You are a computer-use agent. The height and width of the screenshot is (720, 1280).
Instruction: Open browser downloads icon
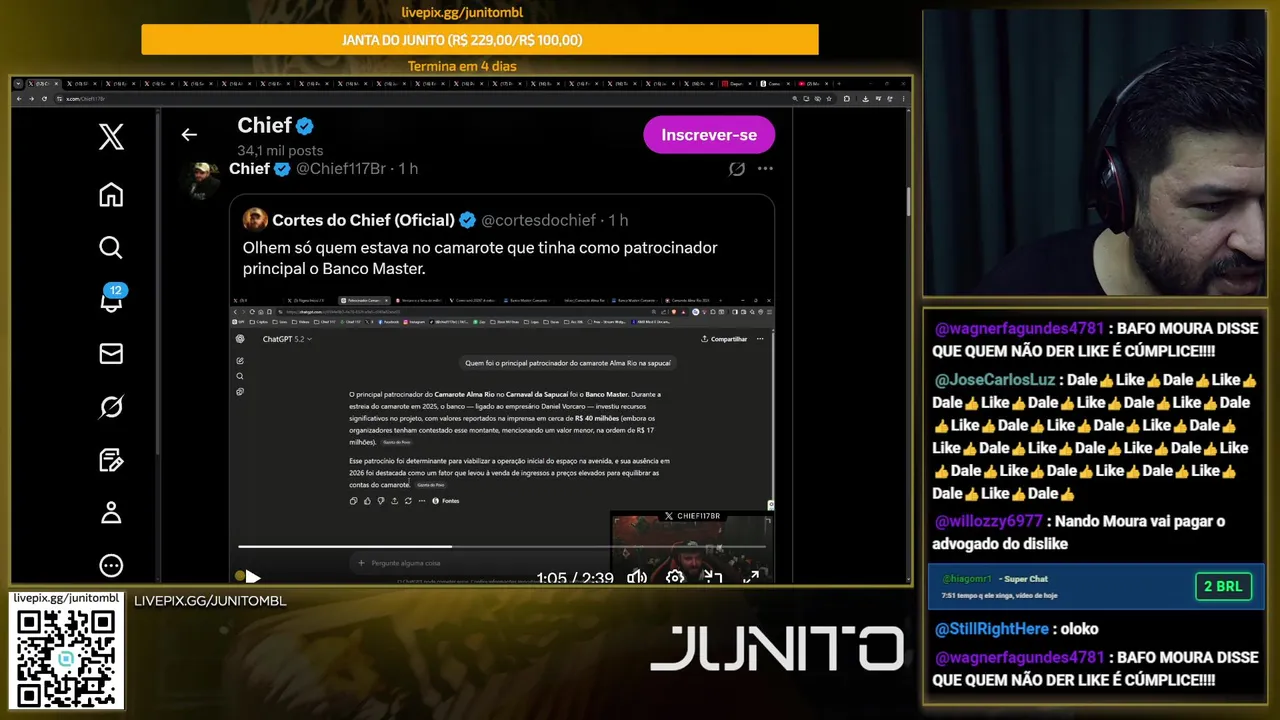click(x=866, y=99)
